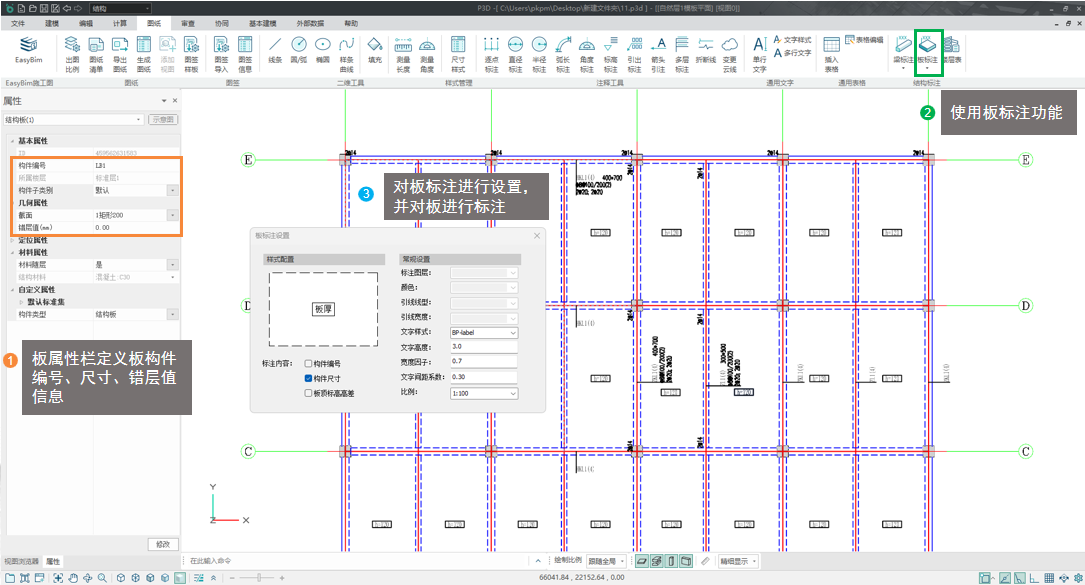Image resolution: width=1085 pixels, height=585 pixels.
Task: Click the 示意图 button
Action: (x=163, y=120)
